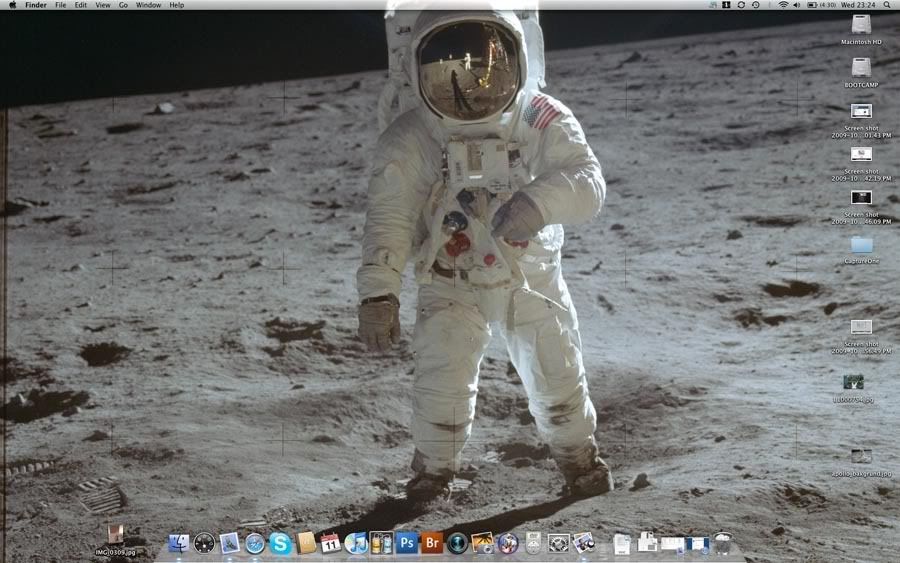Open the Mail stamp icon in Dock
The width and height of the screenshot is (900, 563).
click(230, 542)
